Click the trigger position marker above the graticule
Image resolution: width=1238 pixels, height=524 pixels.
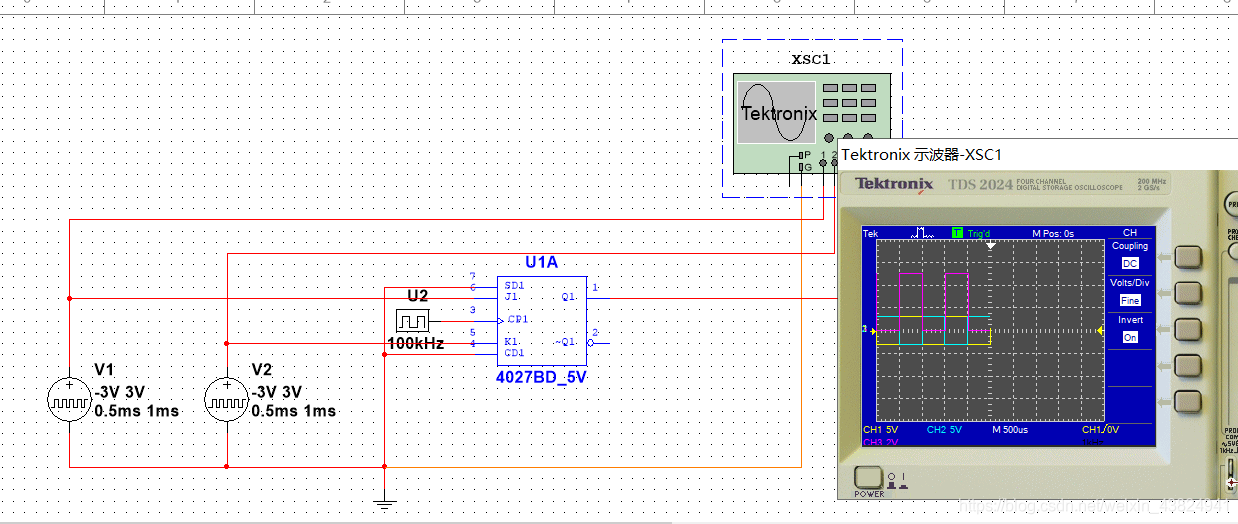coord(991,245)
